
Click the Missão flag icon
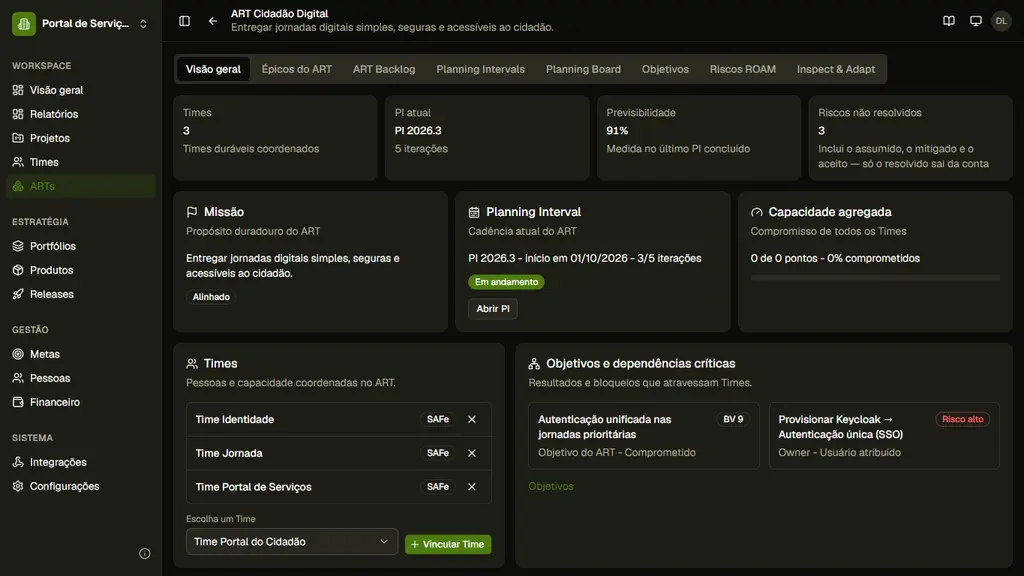pos(191,212)
